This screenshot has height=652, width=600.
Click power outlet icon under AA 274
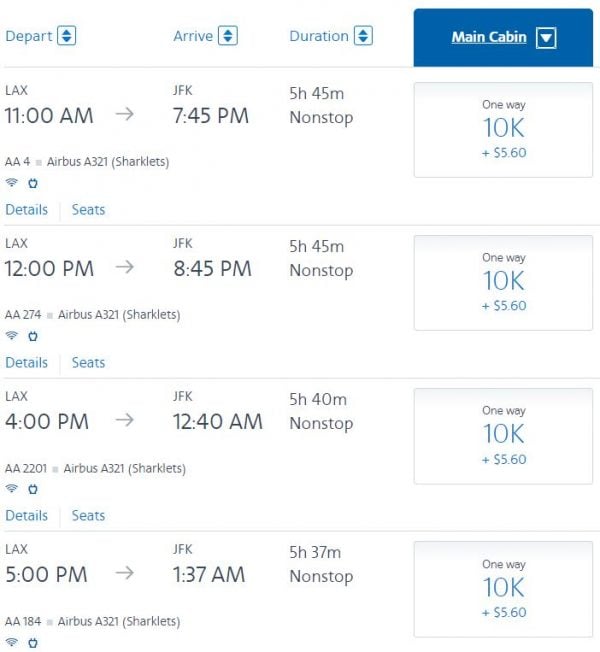pyautogui.click(x=32, y=336)
